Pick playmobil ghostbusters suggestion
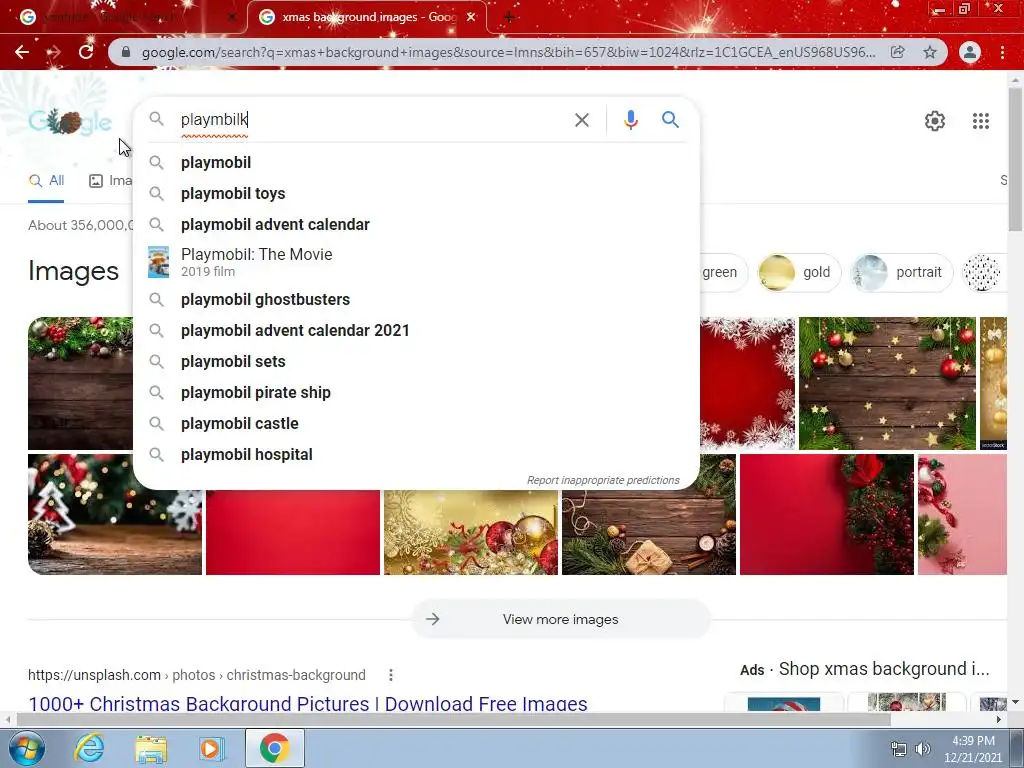Screen dimensions: 1024x768 [417, 299]
